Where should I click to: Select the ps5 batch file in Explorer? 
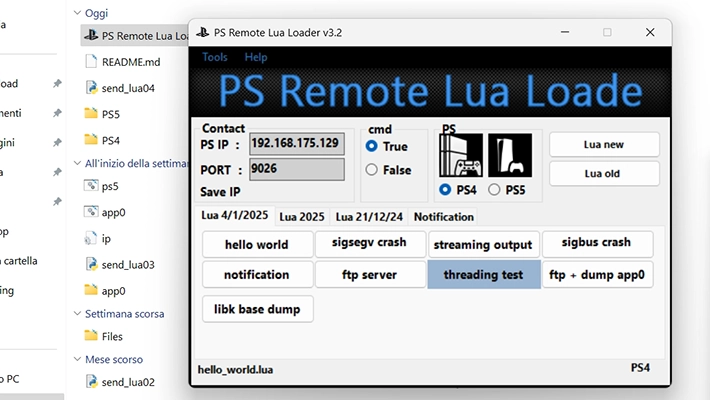point(102,186)
